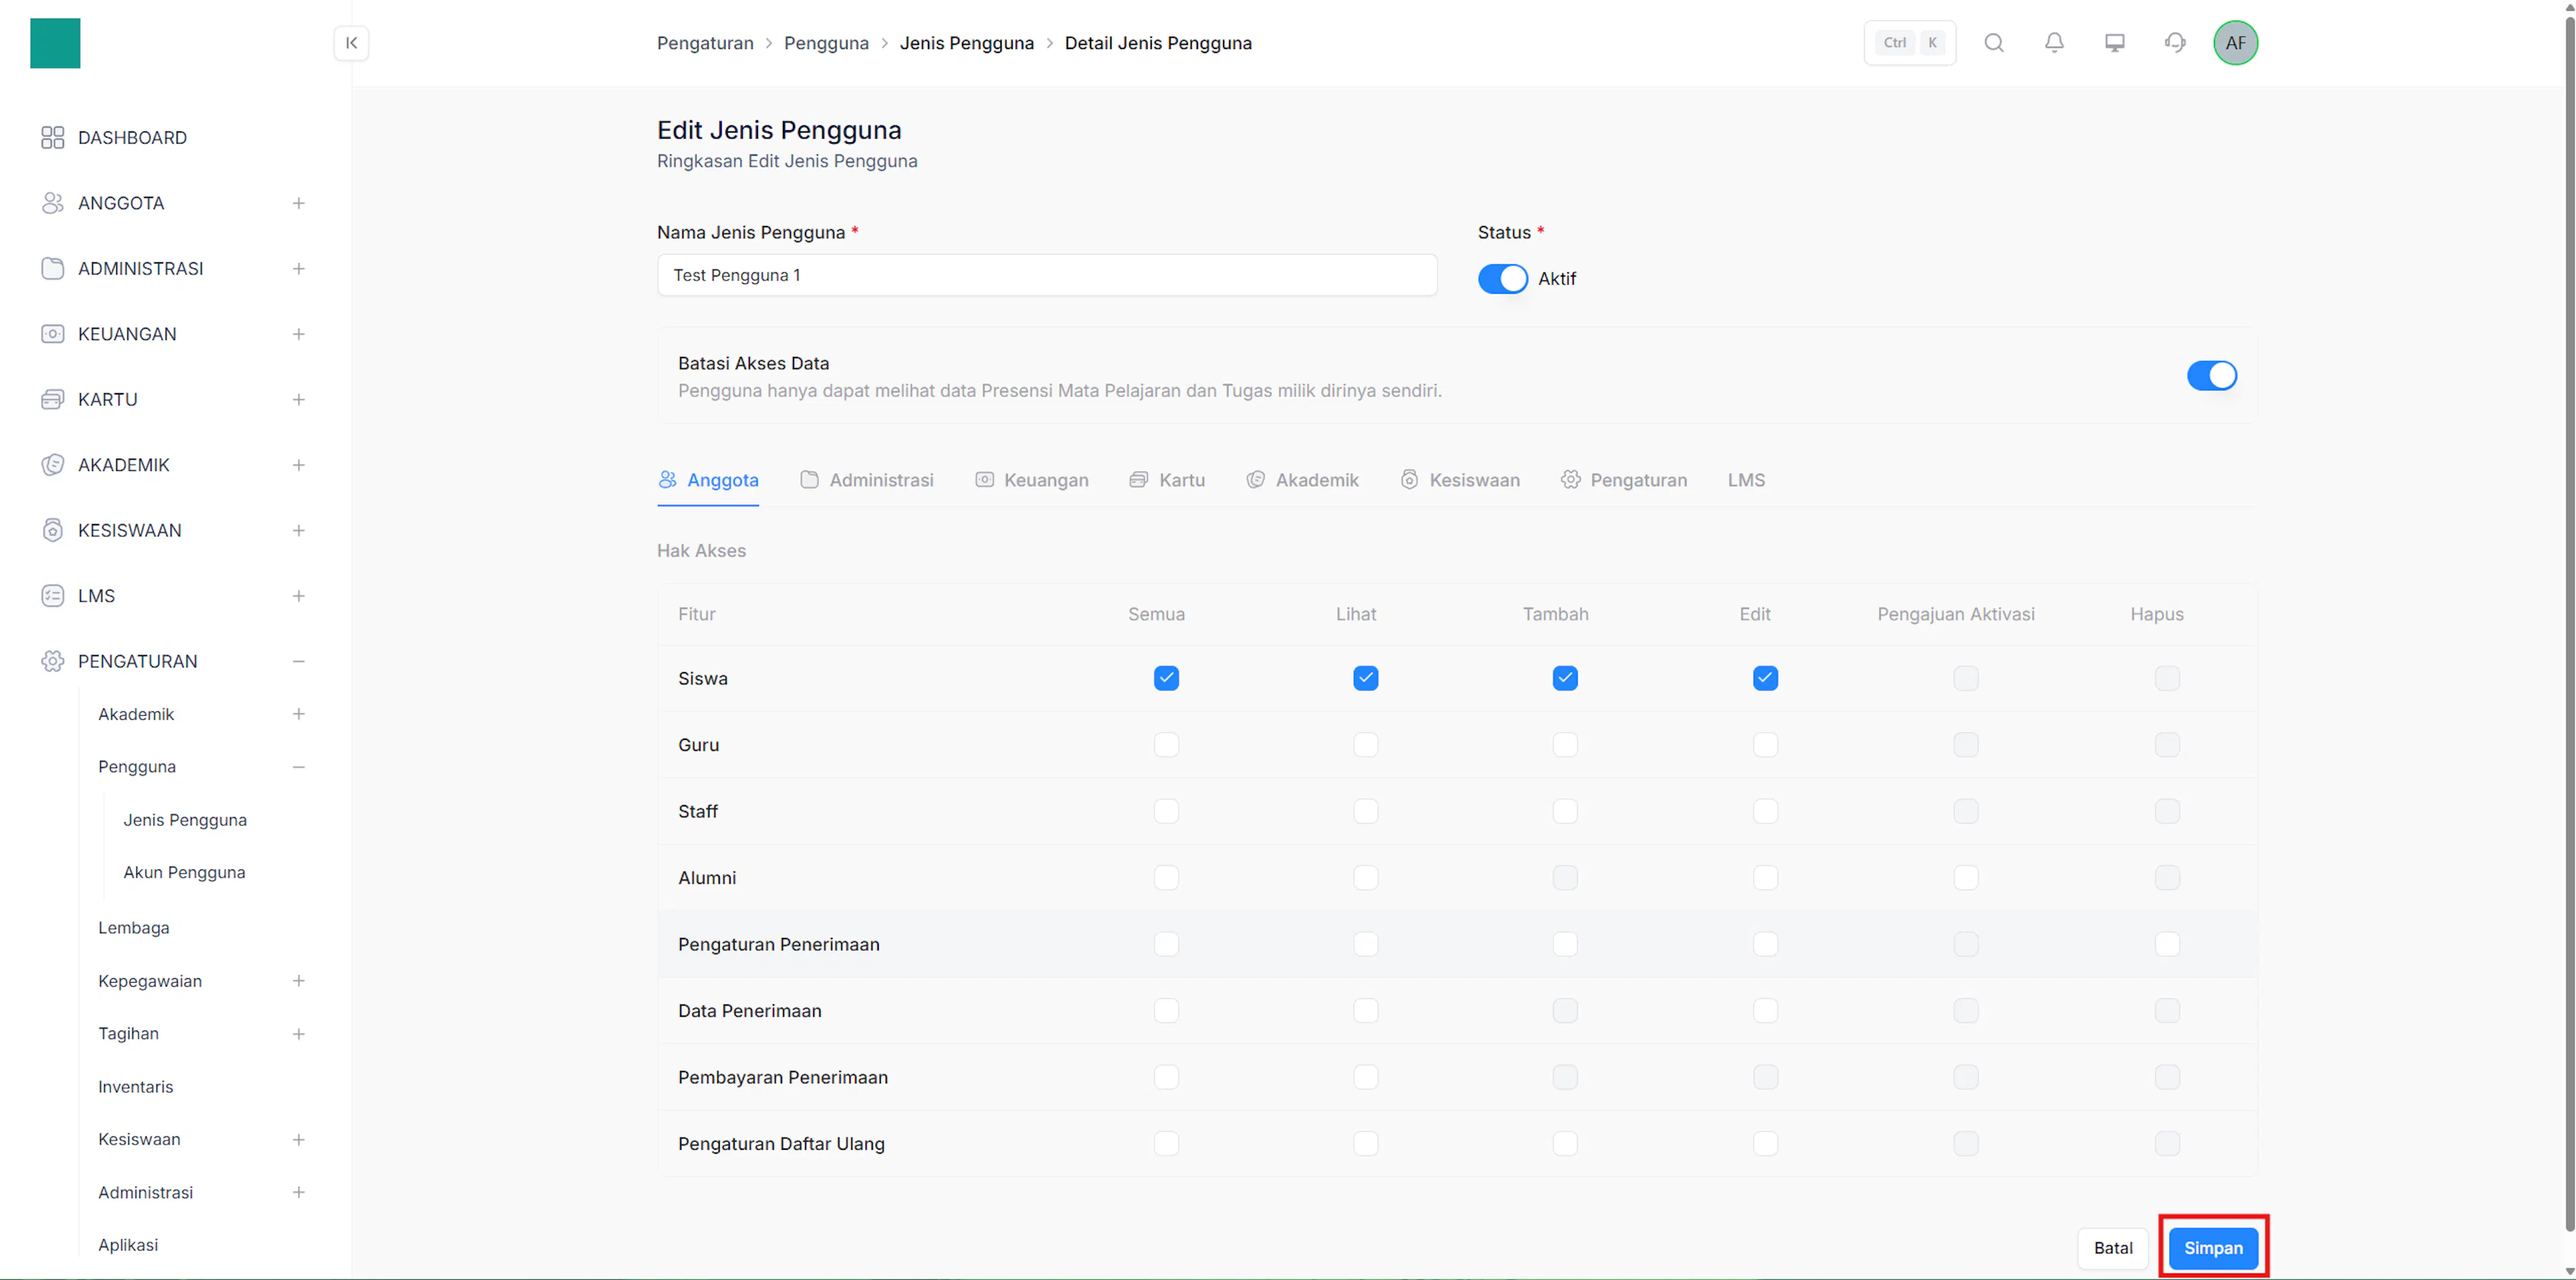Viewport: 2576px width, 1280px height.
Task: Check Hapus for Pengaturan Penerimaan
Action: (2166, 945)
